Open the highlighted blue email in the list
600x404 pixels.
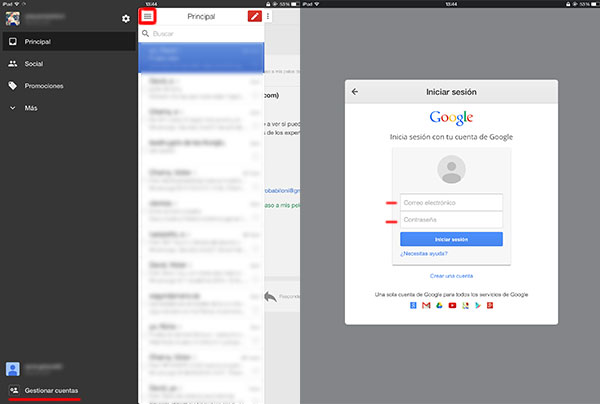(x=201, y=57)
